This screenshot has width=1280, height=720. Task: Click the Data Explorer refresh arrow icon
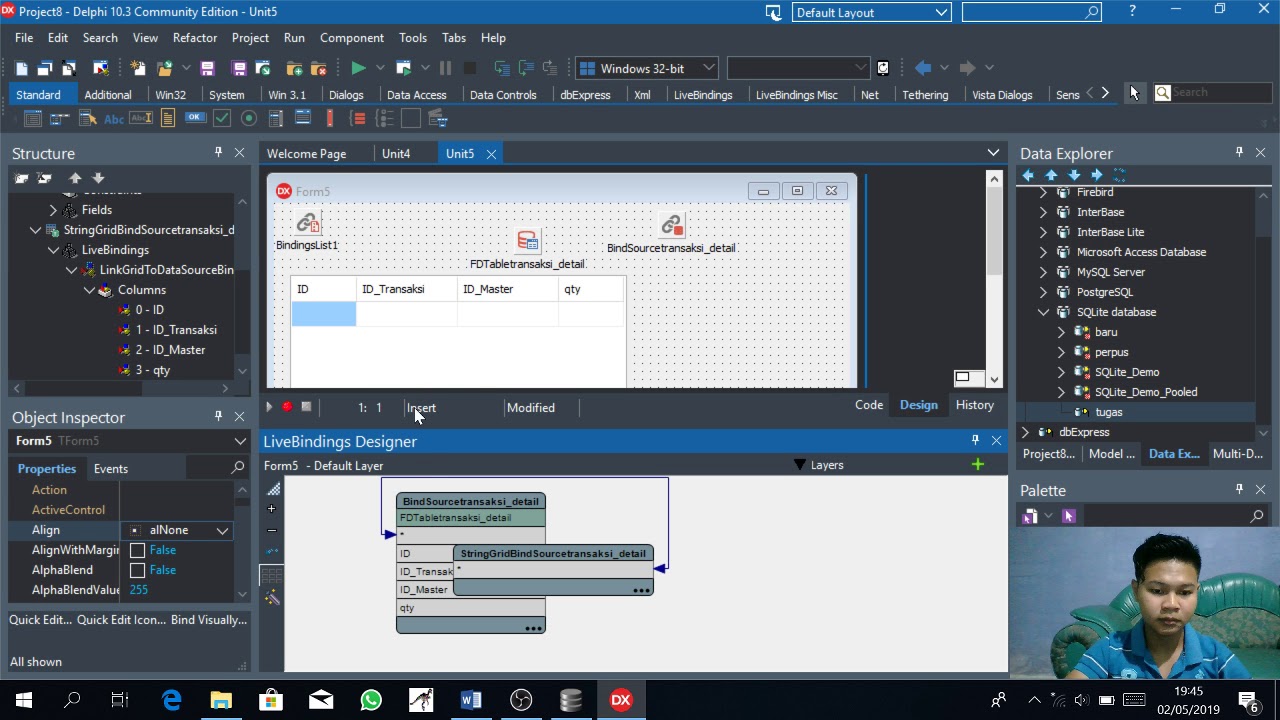click(x=1119, y=175)
